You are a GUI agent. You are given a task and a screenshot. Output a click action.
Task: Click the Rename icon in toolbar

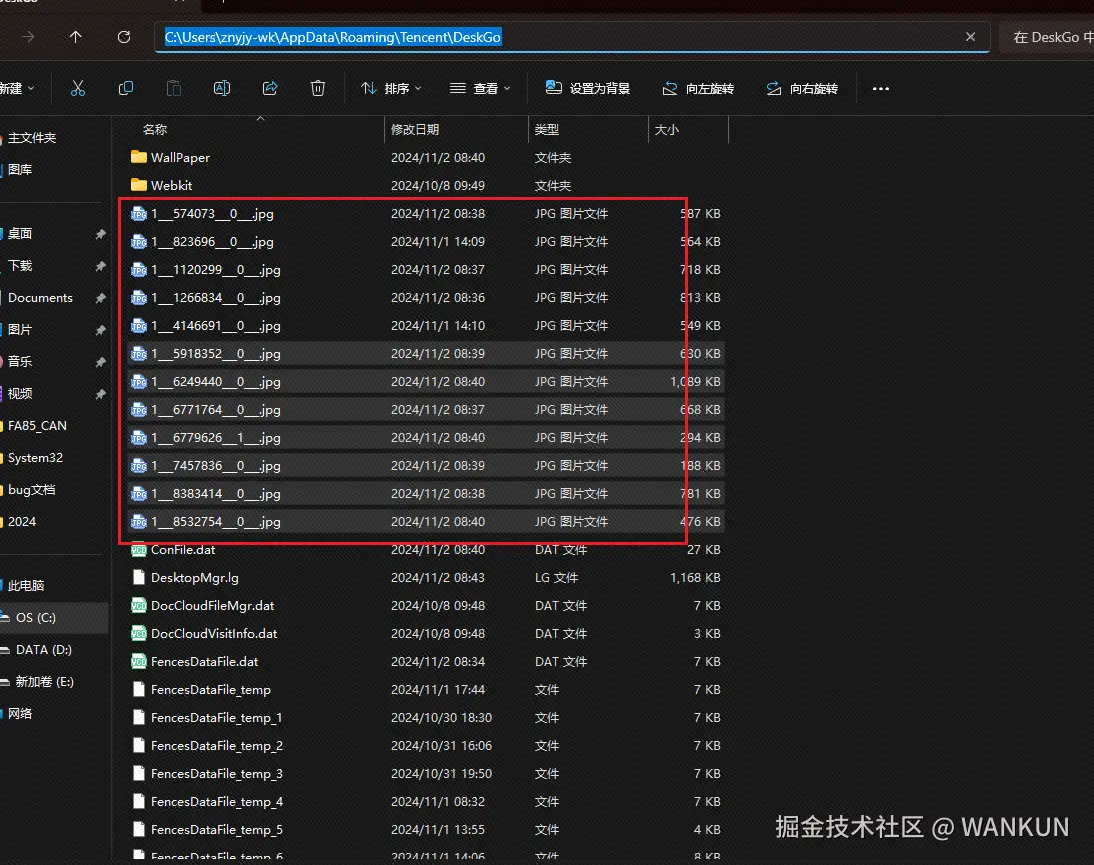click(222, 89)
